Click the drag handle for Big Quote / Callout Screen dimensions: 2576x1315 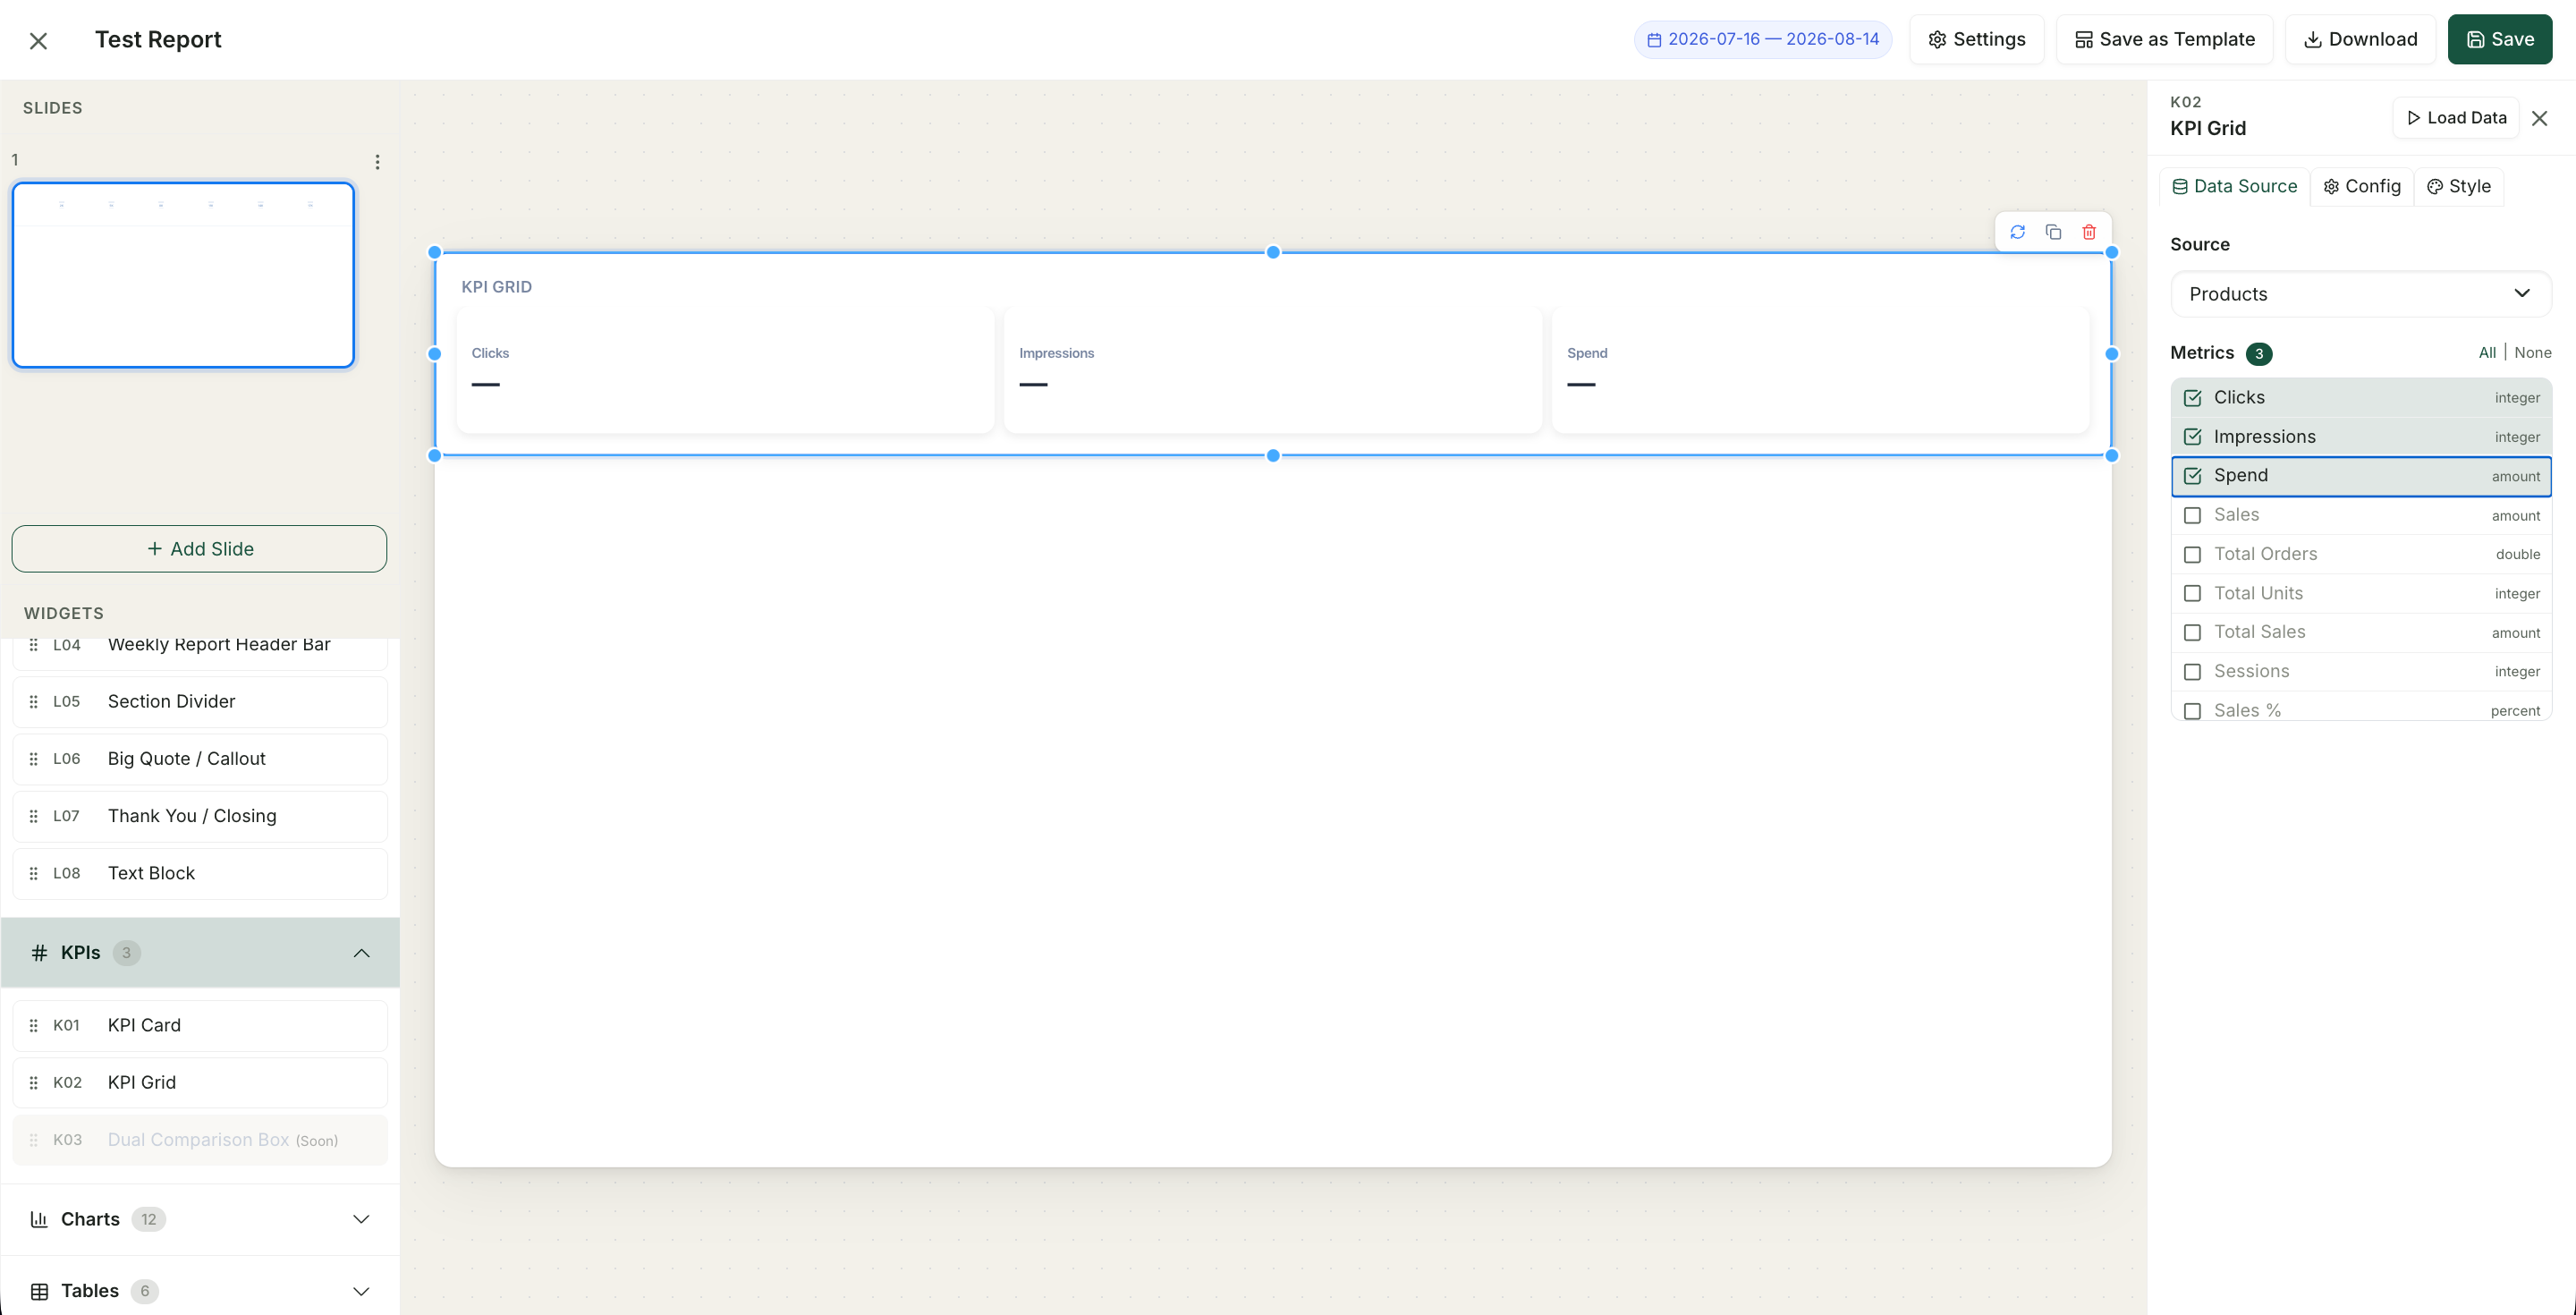click(33, 759)
